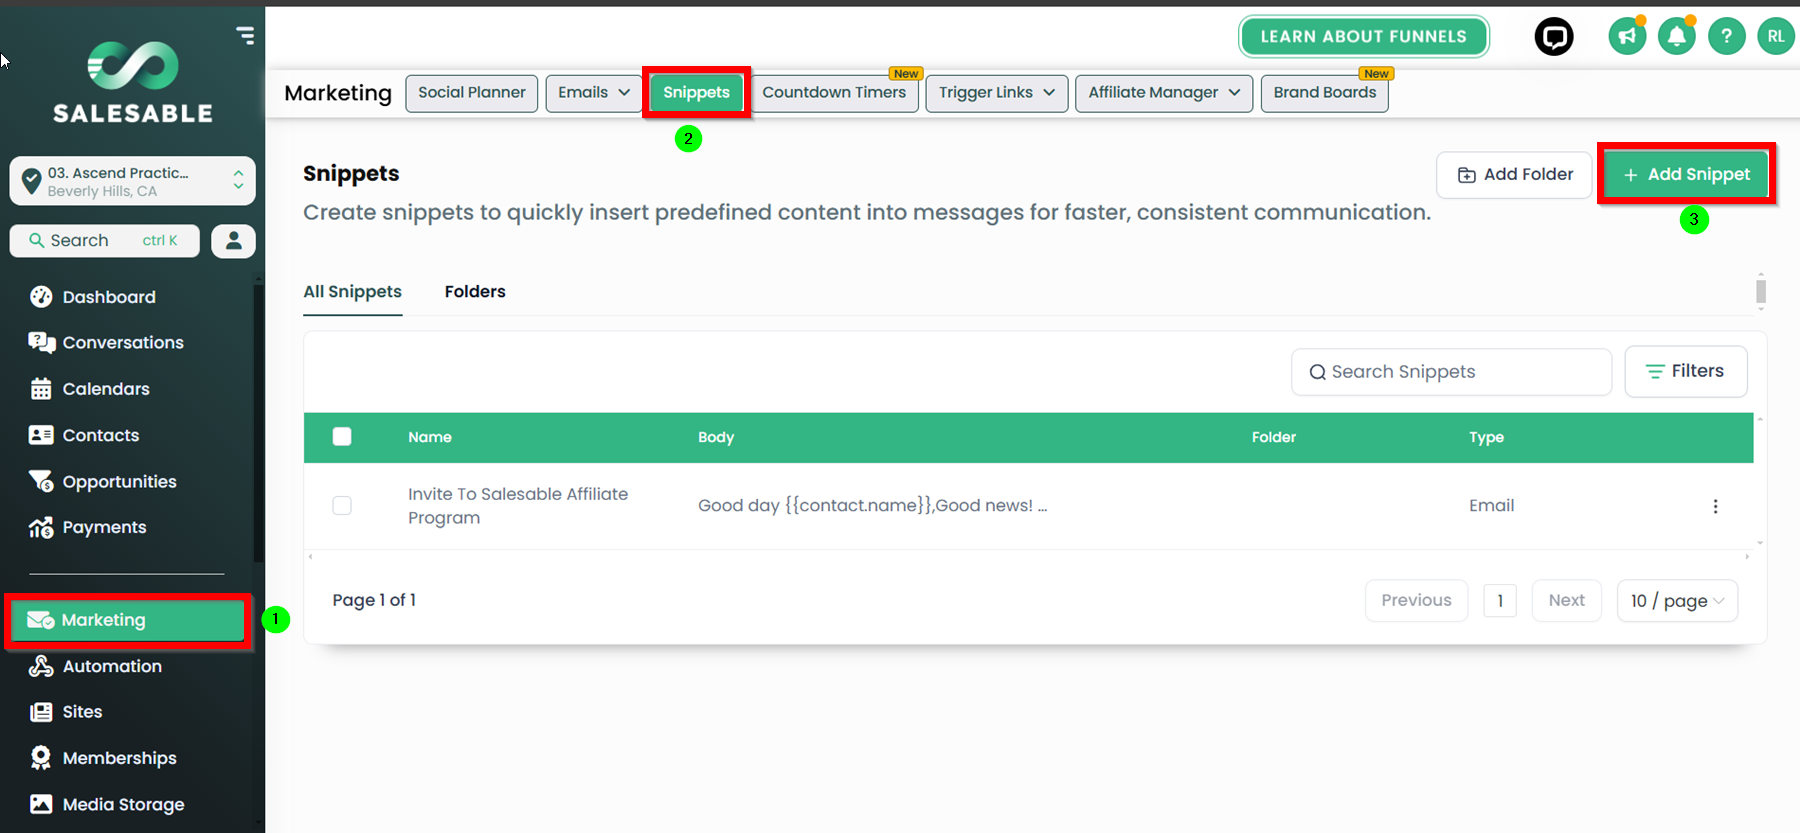Open announcements megaphone icon

[1627, 37]
